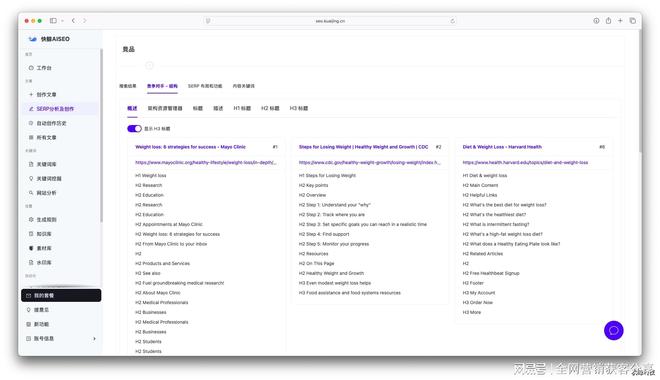Toggle the show H3 headings switch

coord(134,128)
